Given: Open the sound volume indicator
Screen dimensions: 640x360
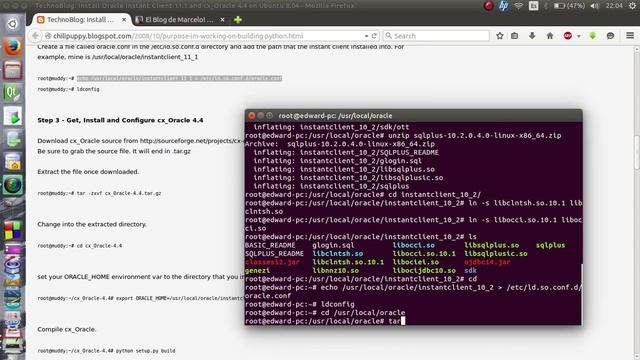Looking at the screenshot, I should point(595,6).
